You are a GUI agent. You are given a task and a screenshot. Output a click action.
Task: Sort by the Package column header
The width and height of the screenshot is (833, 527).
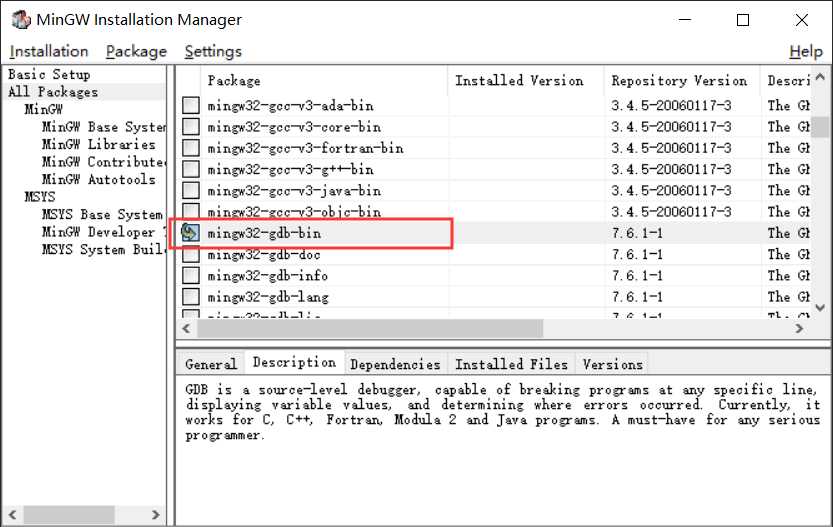click(x=324, y=81)
